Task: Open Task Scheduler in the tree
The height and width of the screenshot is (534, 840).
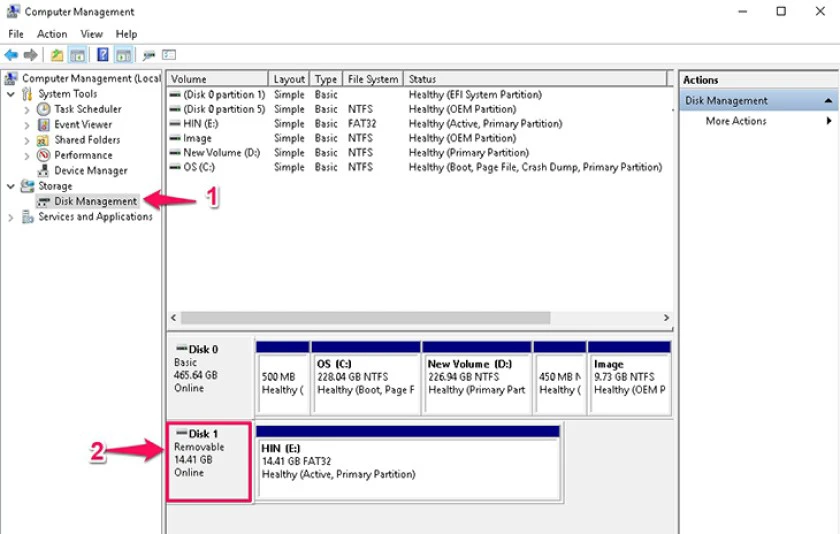Action: 88,109
